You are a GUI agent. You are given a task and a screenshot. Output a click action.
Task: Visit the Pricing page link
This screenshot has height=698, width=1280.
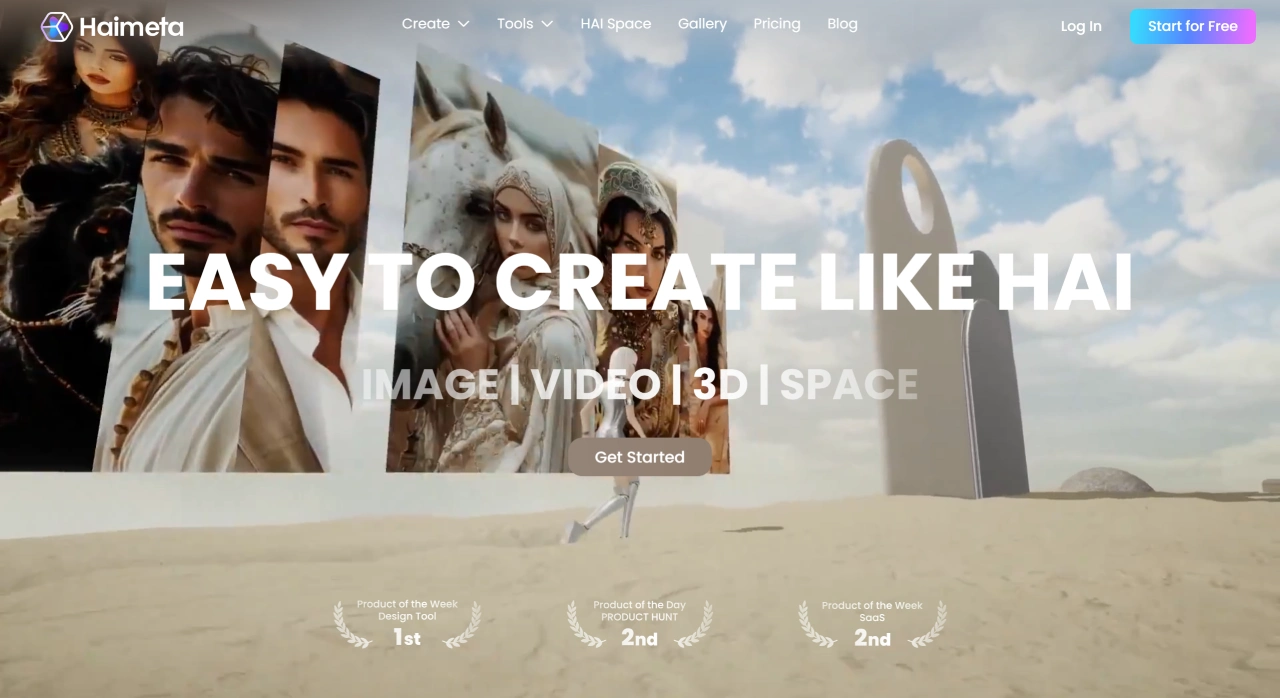pyautogui.click(x=777, y=24)
